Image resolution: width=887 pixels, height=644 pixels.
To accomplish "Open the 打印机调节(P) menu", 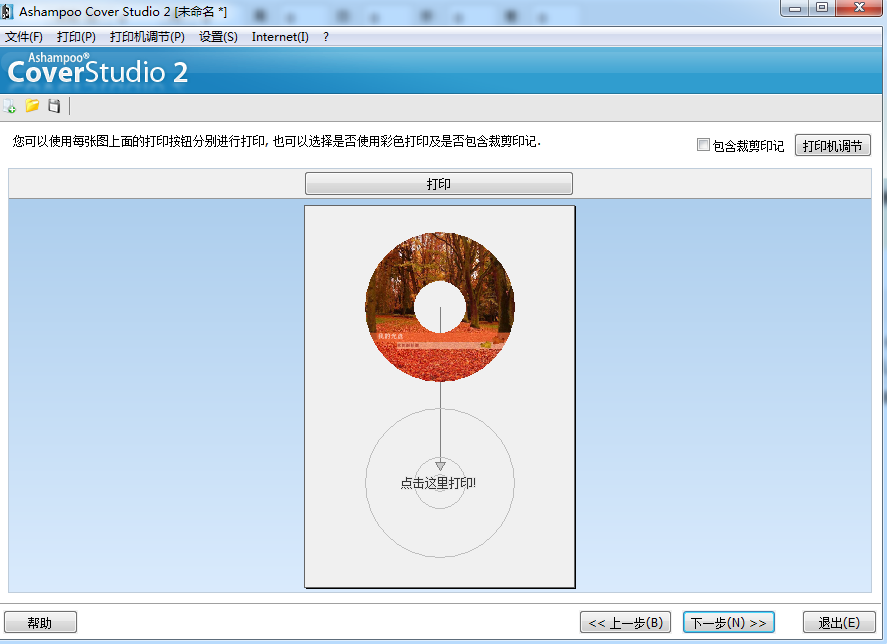I will pos(147,37).
